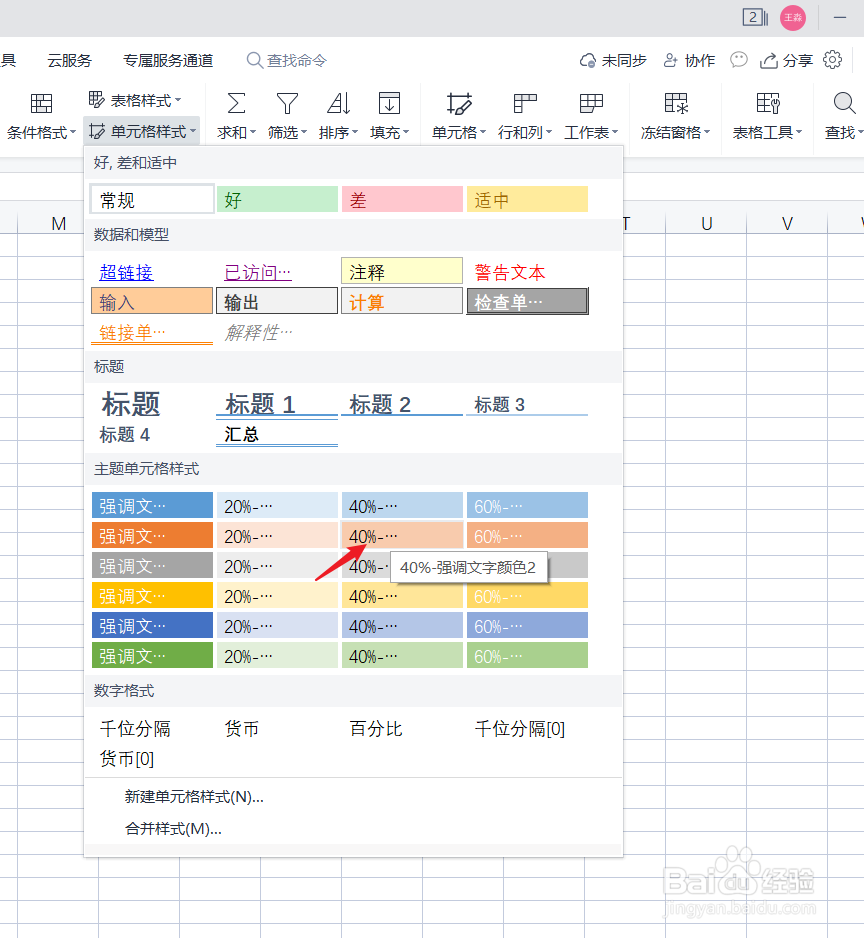The image size is (864, 938).
Task: Expand the 筛选 dropdown
Action: 304,132
